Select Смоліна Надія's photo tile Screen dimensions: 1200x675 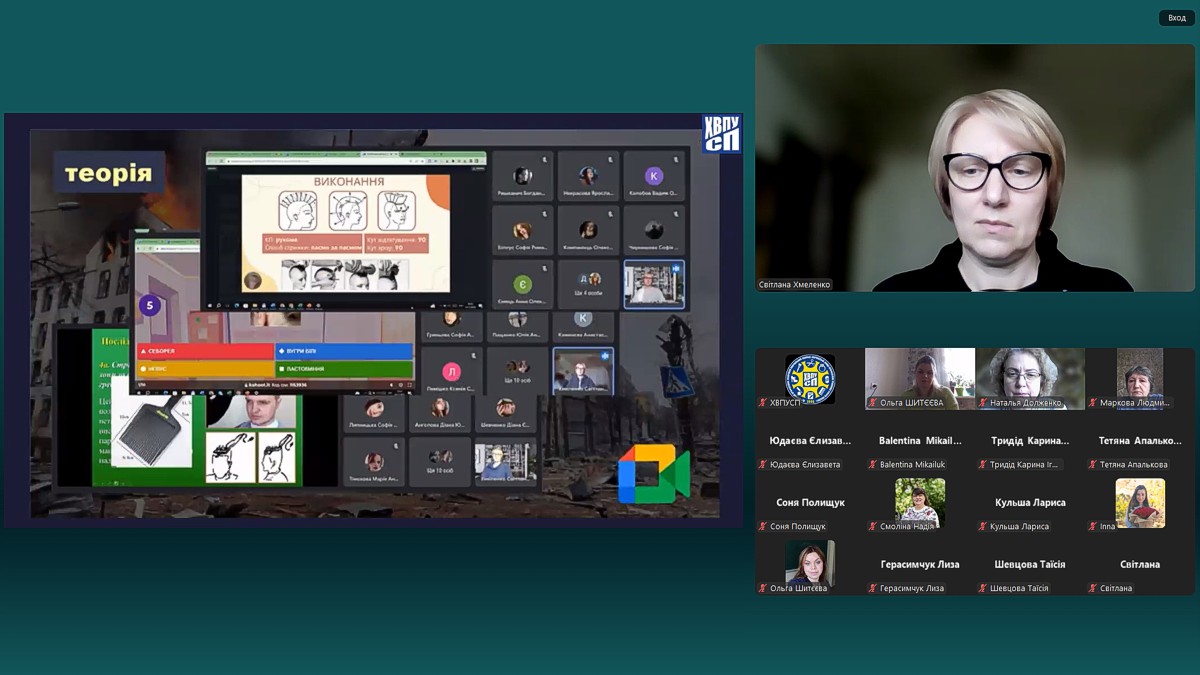tap(920, 502)
